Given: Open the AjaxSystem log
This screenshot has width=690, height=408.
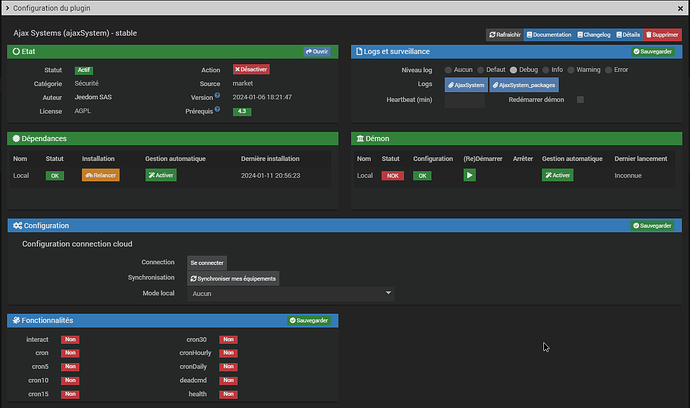Looking at the screenshot, I should [x=466, y=85].
